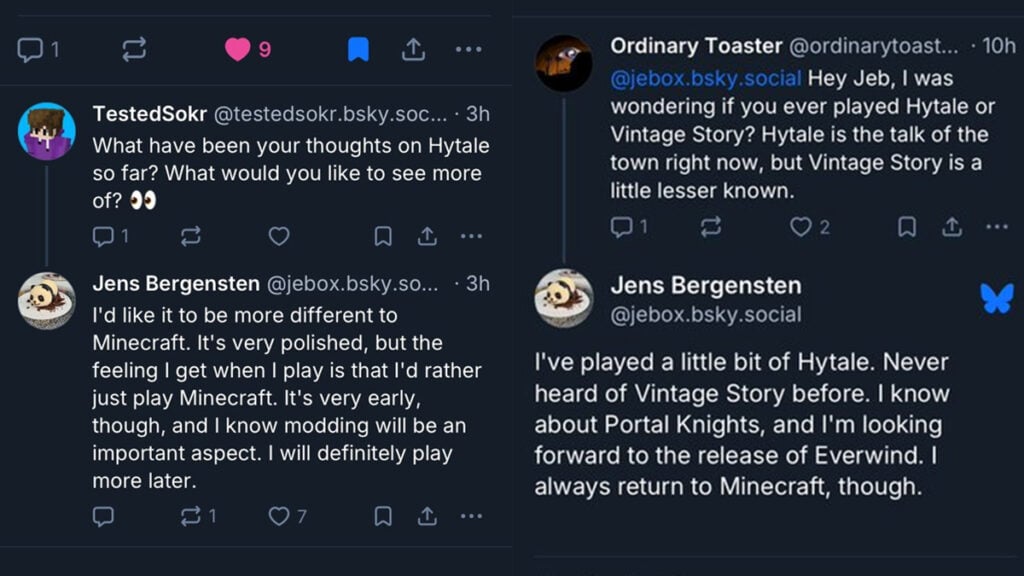Image resolution: width=1024 pixels, height=576 pixels.
Task: Toggle the like heart on Ordinary Toaster's post
Action: coord(800,227)
